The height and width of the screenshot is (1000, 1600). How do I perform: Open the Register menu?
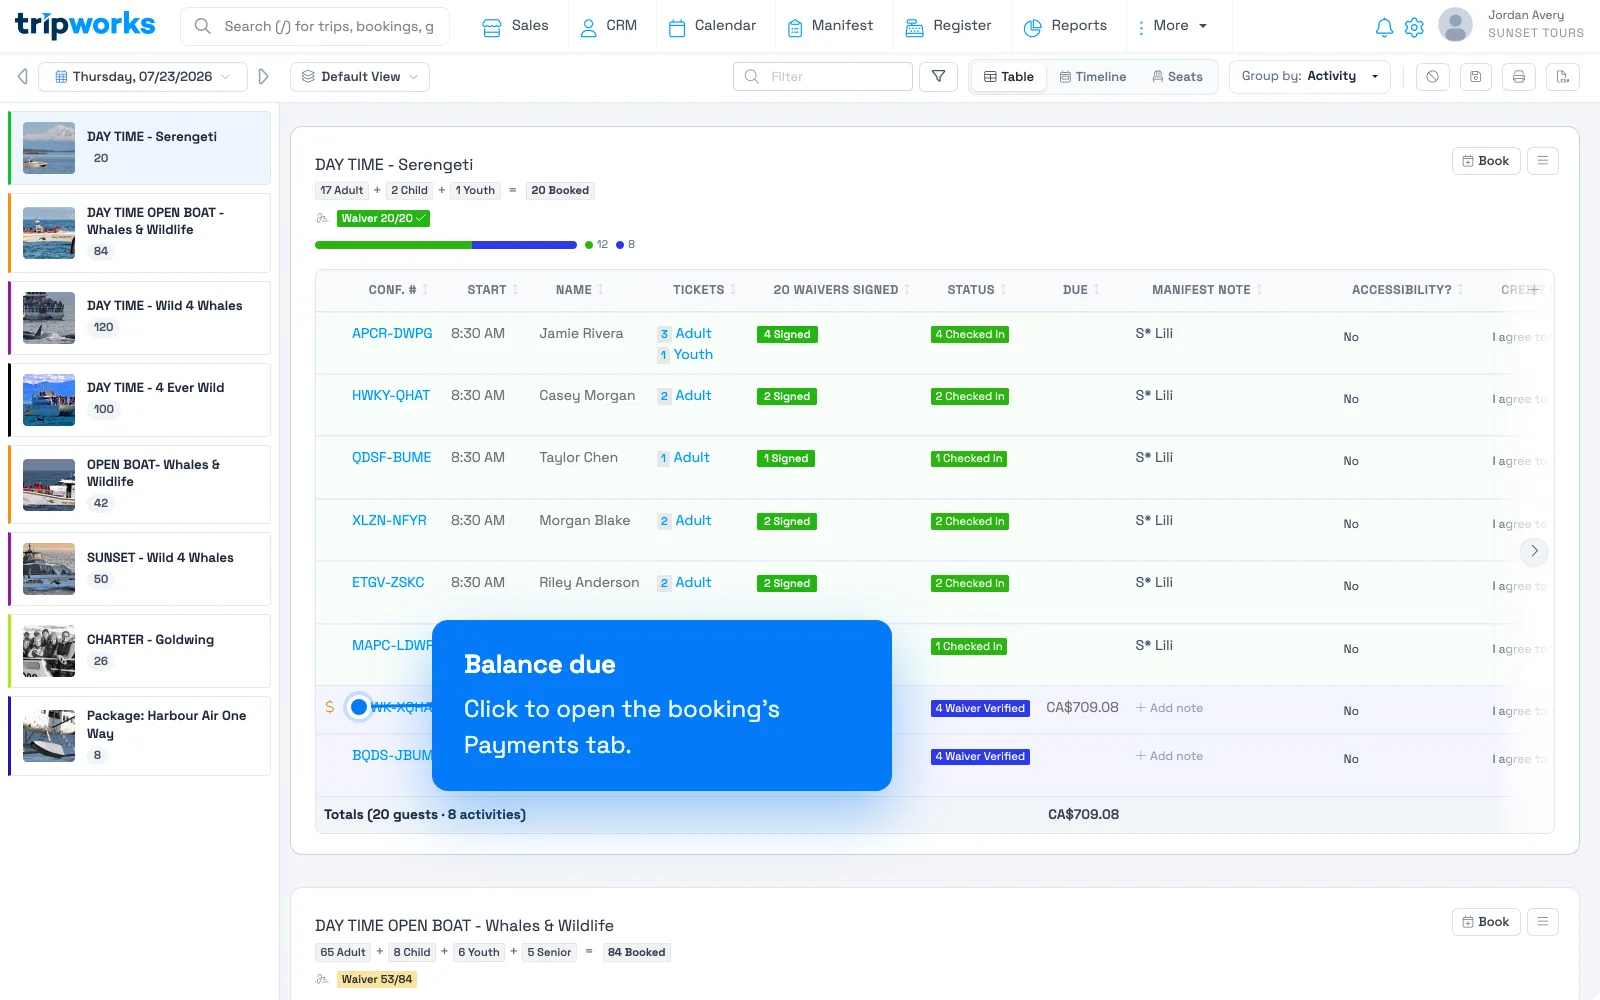point(948,26)
